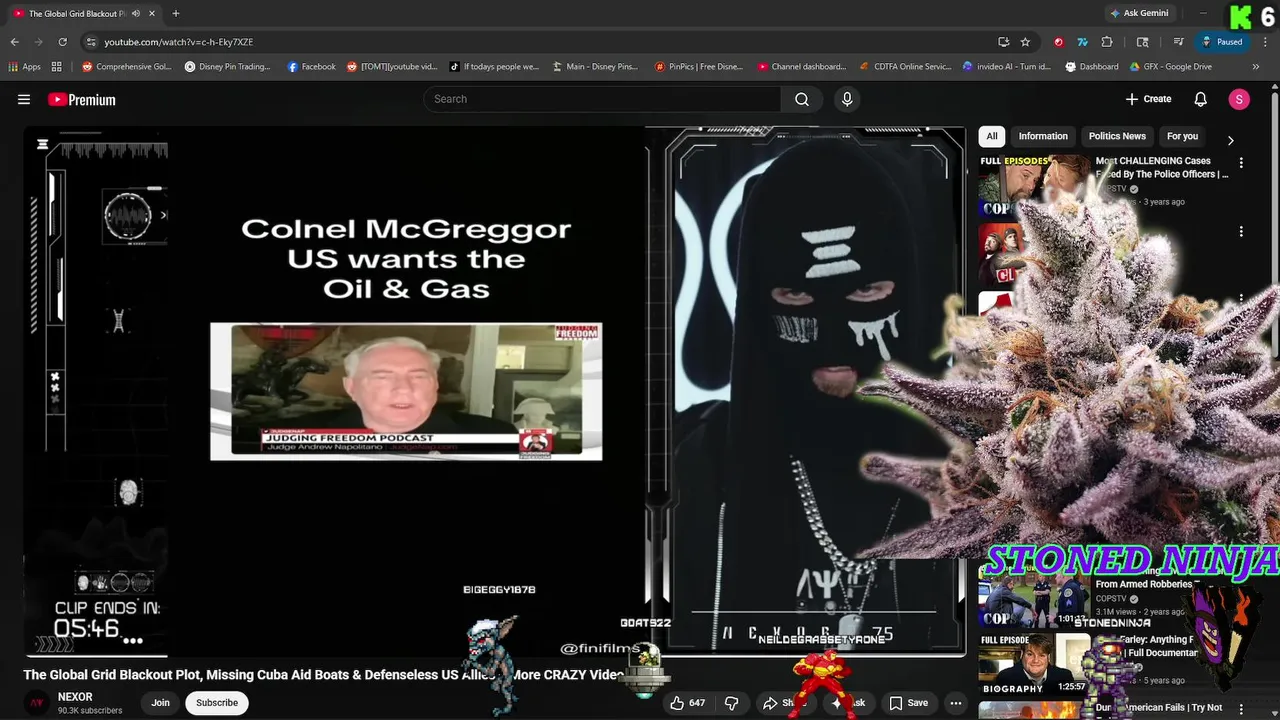Open the Dashboard bookmark
This screenshot has width=1280, height=720.
(1092, 67)
